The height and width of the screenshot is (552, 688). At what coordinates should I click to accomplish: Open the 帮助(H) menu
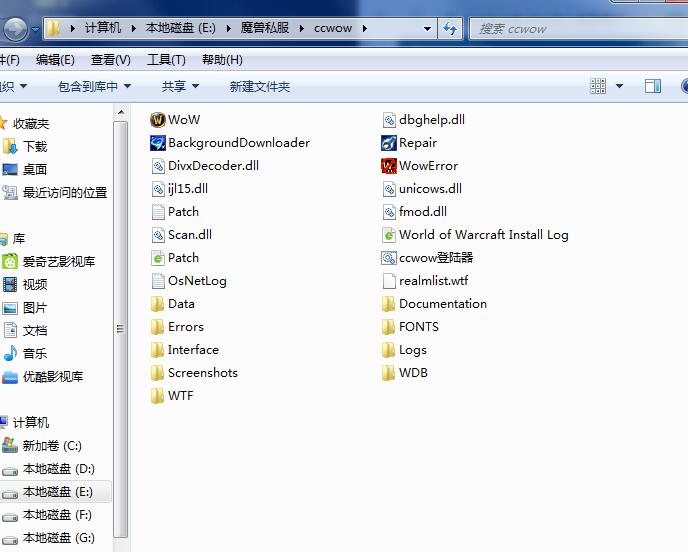click(x=222, y=60)
